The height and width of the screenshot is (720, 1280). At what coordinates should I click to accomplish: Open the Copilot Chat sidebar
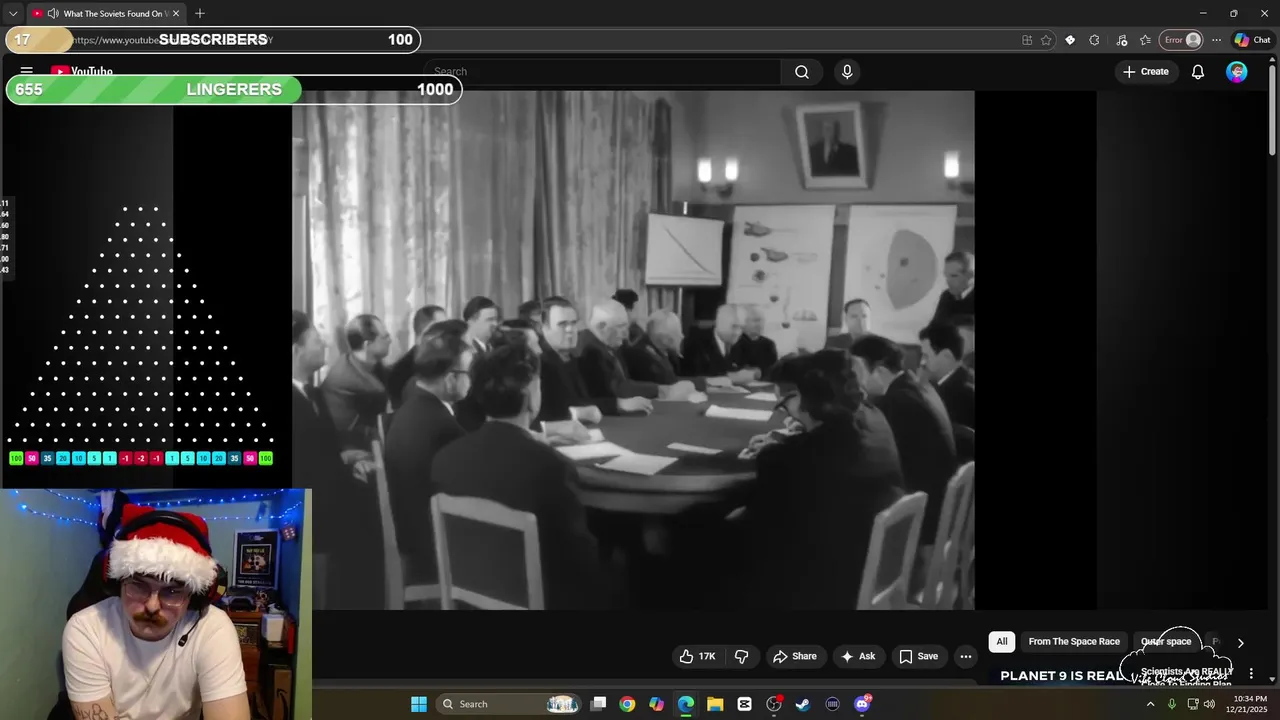pos(1252,40)
